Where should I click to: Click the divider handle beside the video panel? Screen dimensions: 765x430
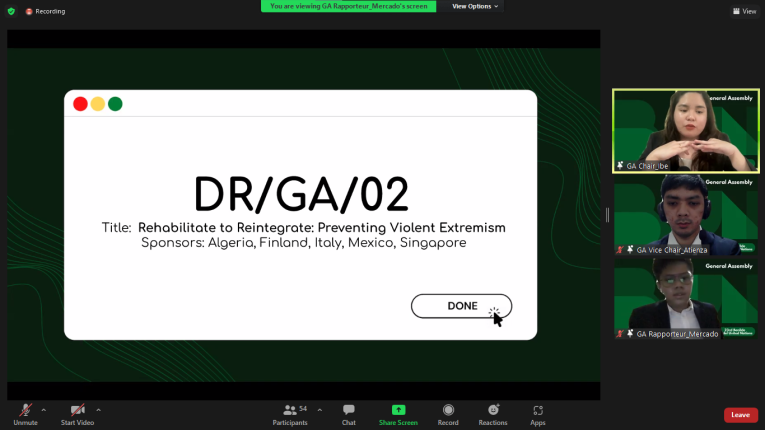[607, 215]
